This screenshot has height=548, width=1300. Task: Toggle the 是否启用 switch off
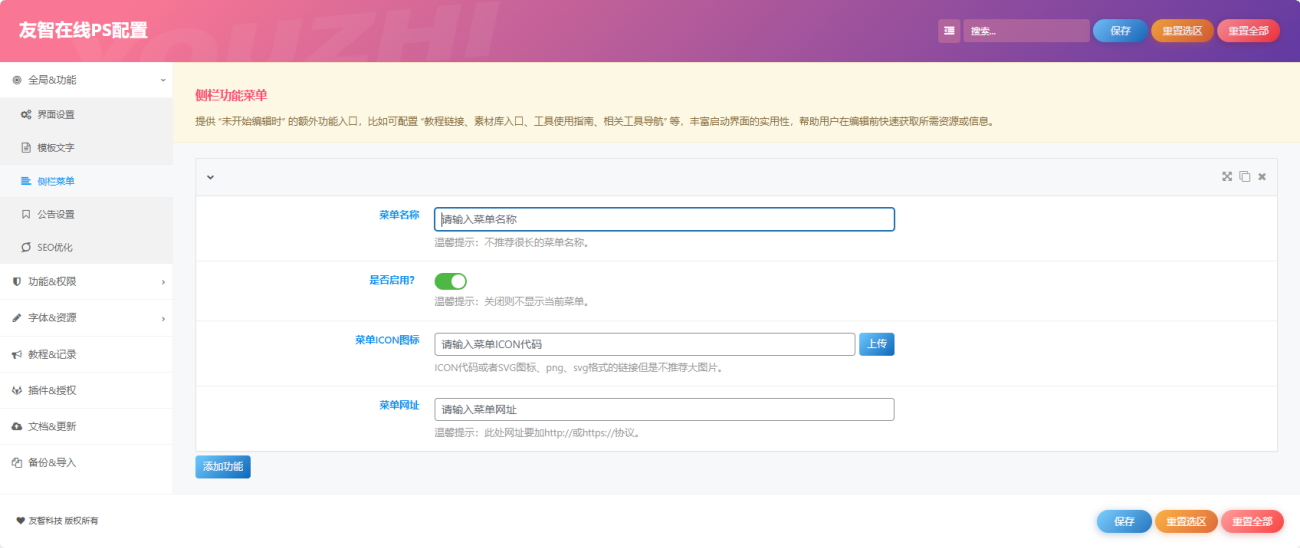(x=450, y=281)
